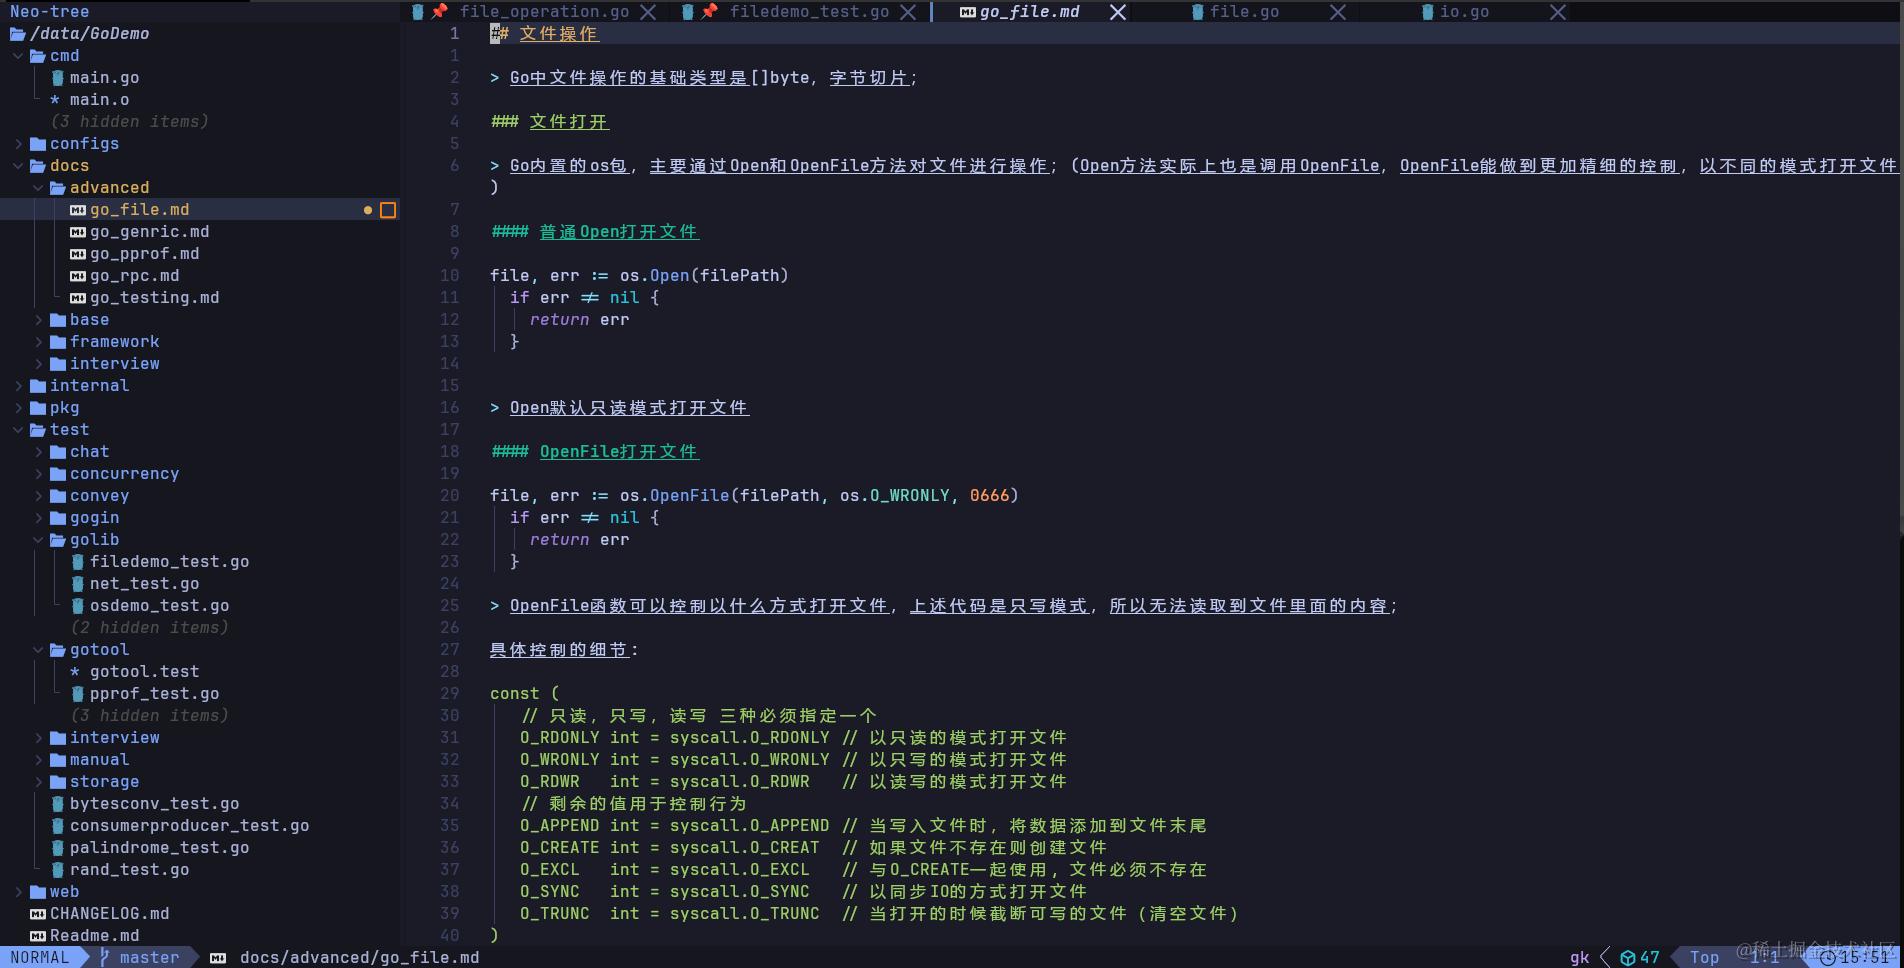Collapse the test folder
Image resolution: width=1904 pixels, height=968 pixels.
click(x=18, y=430)
